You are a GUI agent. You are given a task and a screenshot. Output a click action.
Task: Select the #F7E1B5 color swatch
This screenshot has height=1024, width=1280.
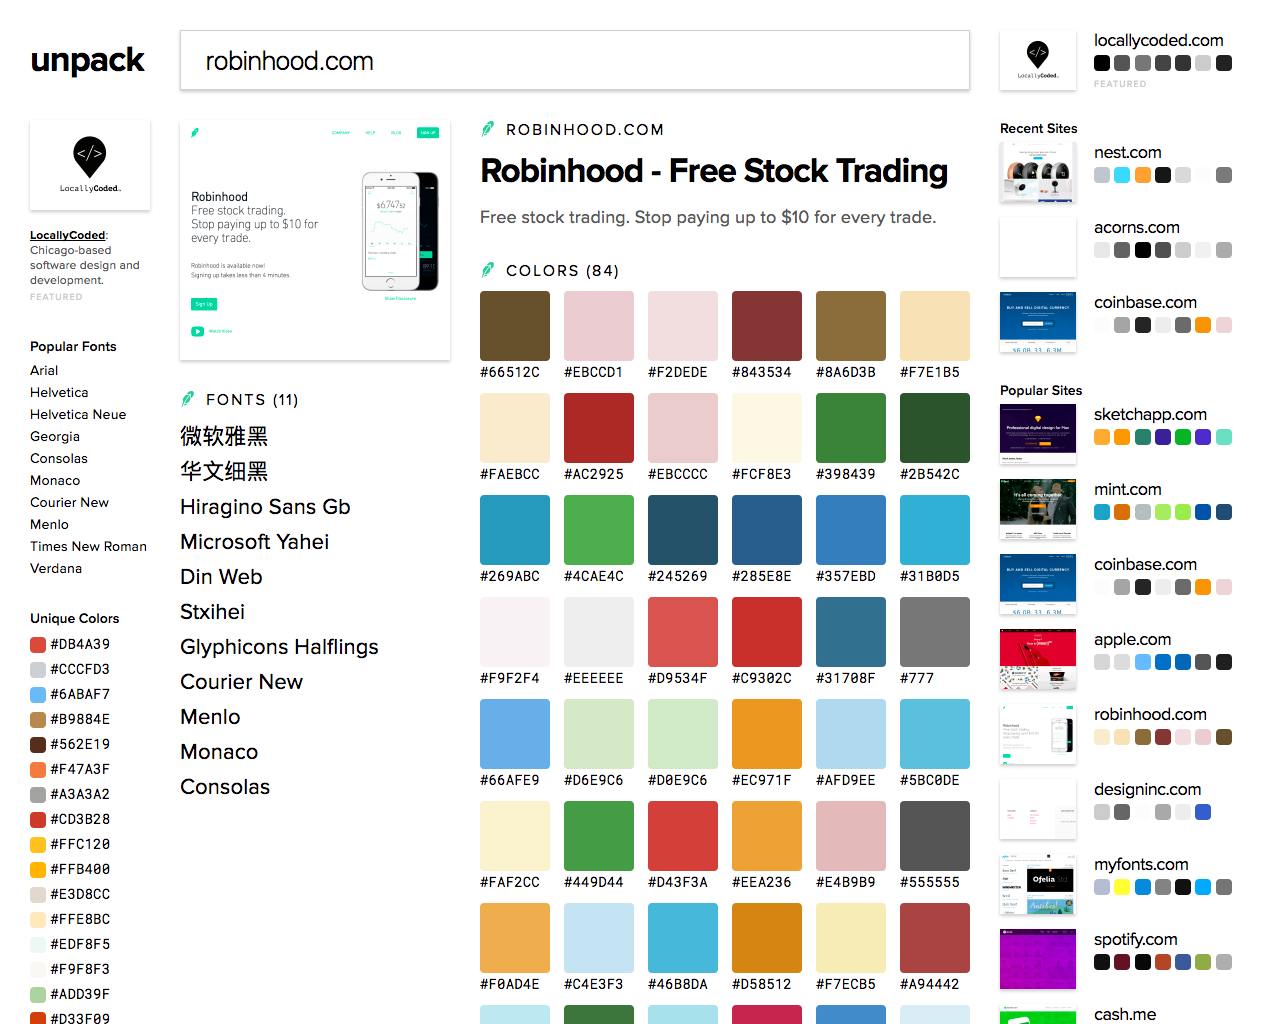tap(935, 326)
